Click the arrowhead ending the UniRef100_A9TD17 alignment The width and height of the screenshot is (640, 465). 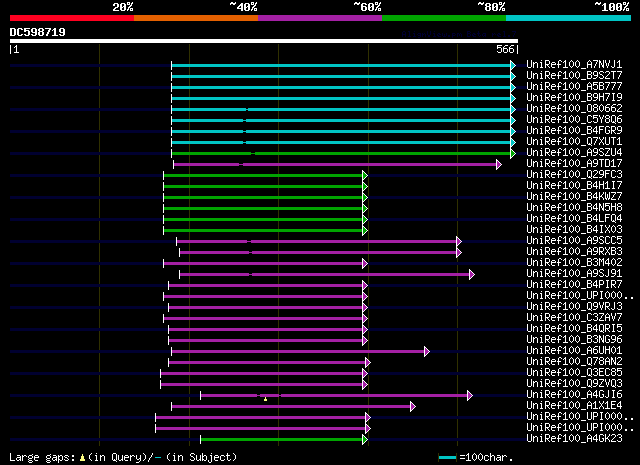[x=499, y=165]
